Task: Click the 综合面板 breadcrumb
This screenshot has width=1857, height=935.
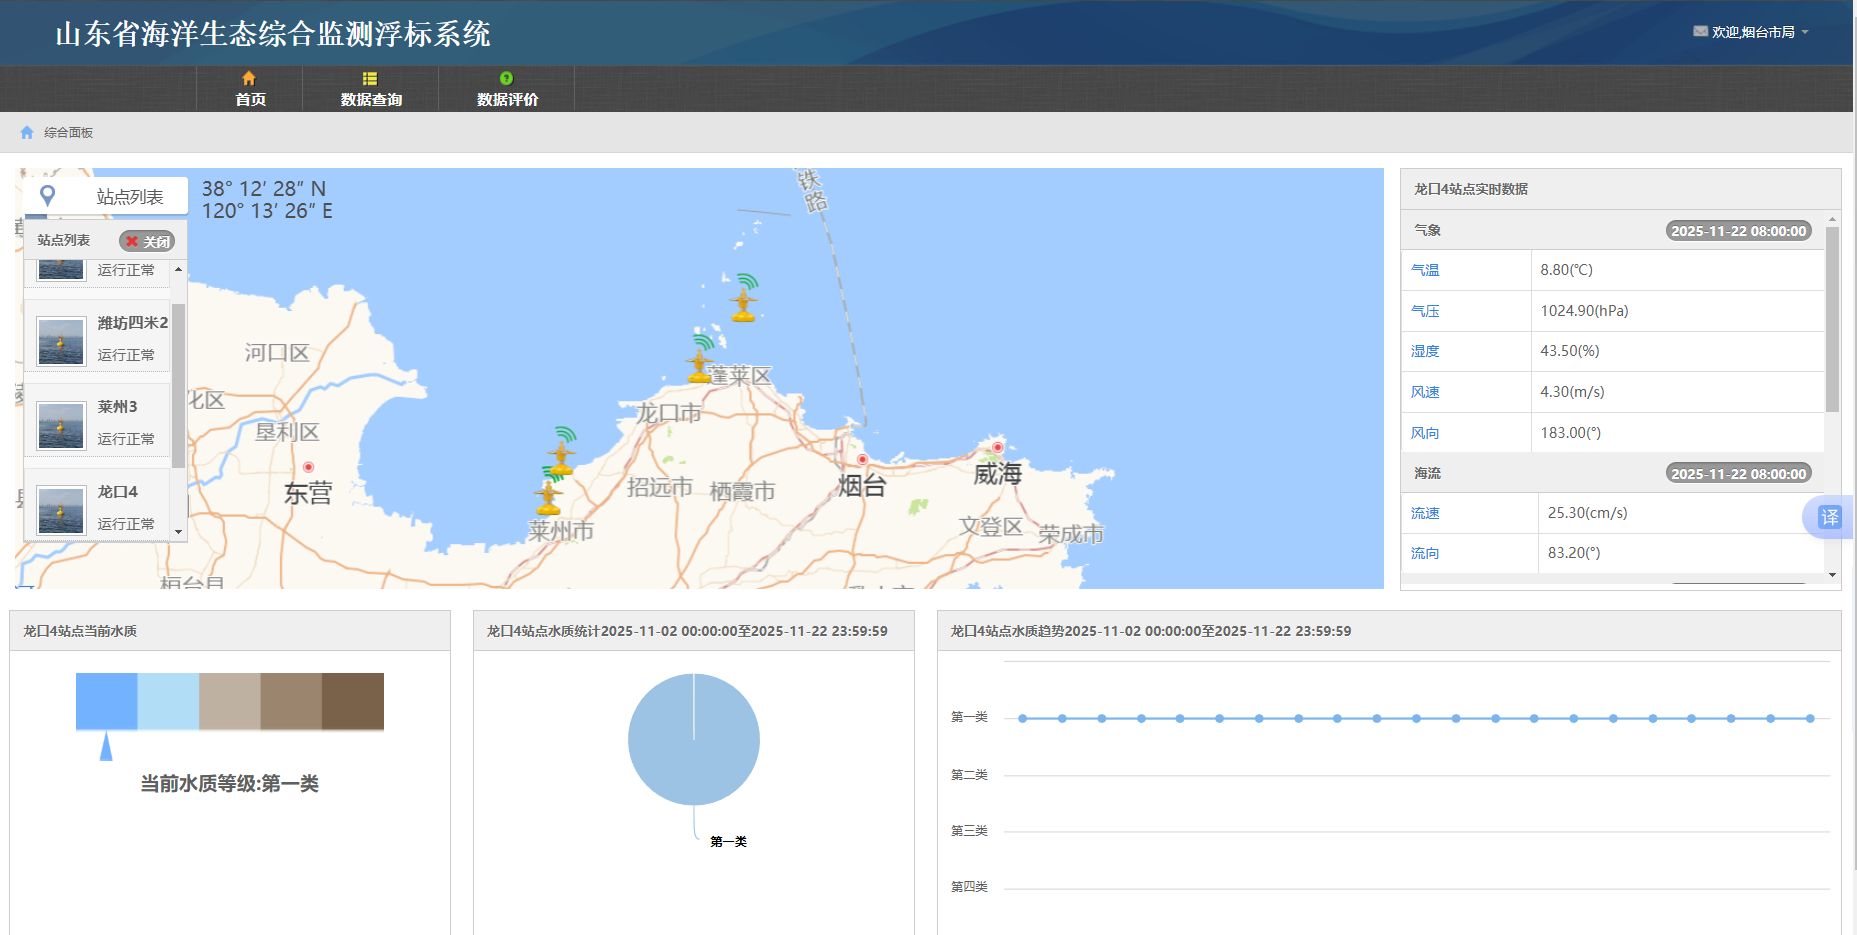Action: [68, 133]
